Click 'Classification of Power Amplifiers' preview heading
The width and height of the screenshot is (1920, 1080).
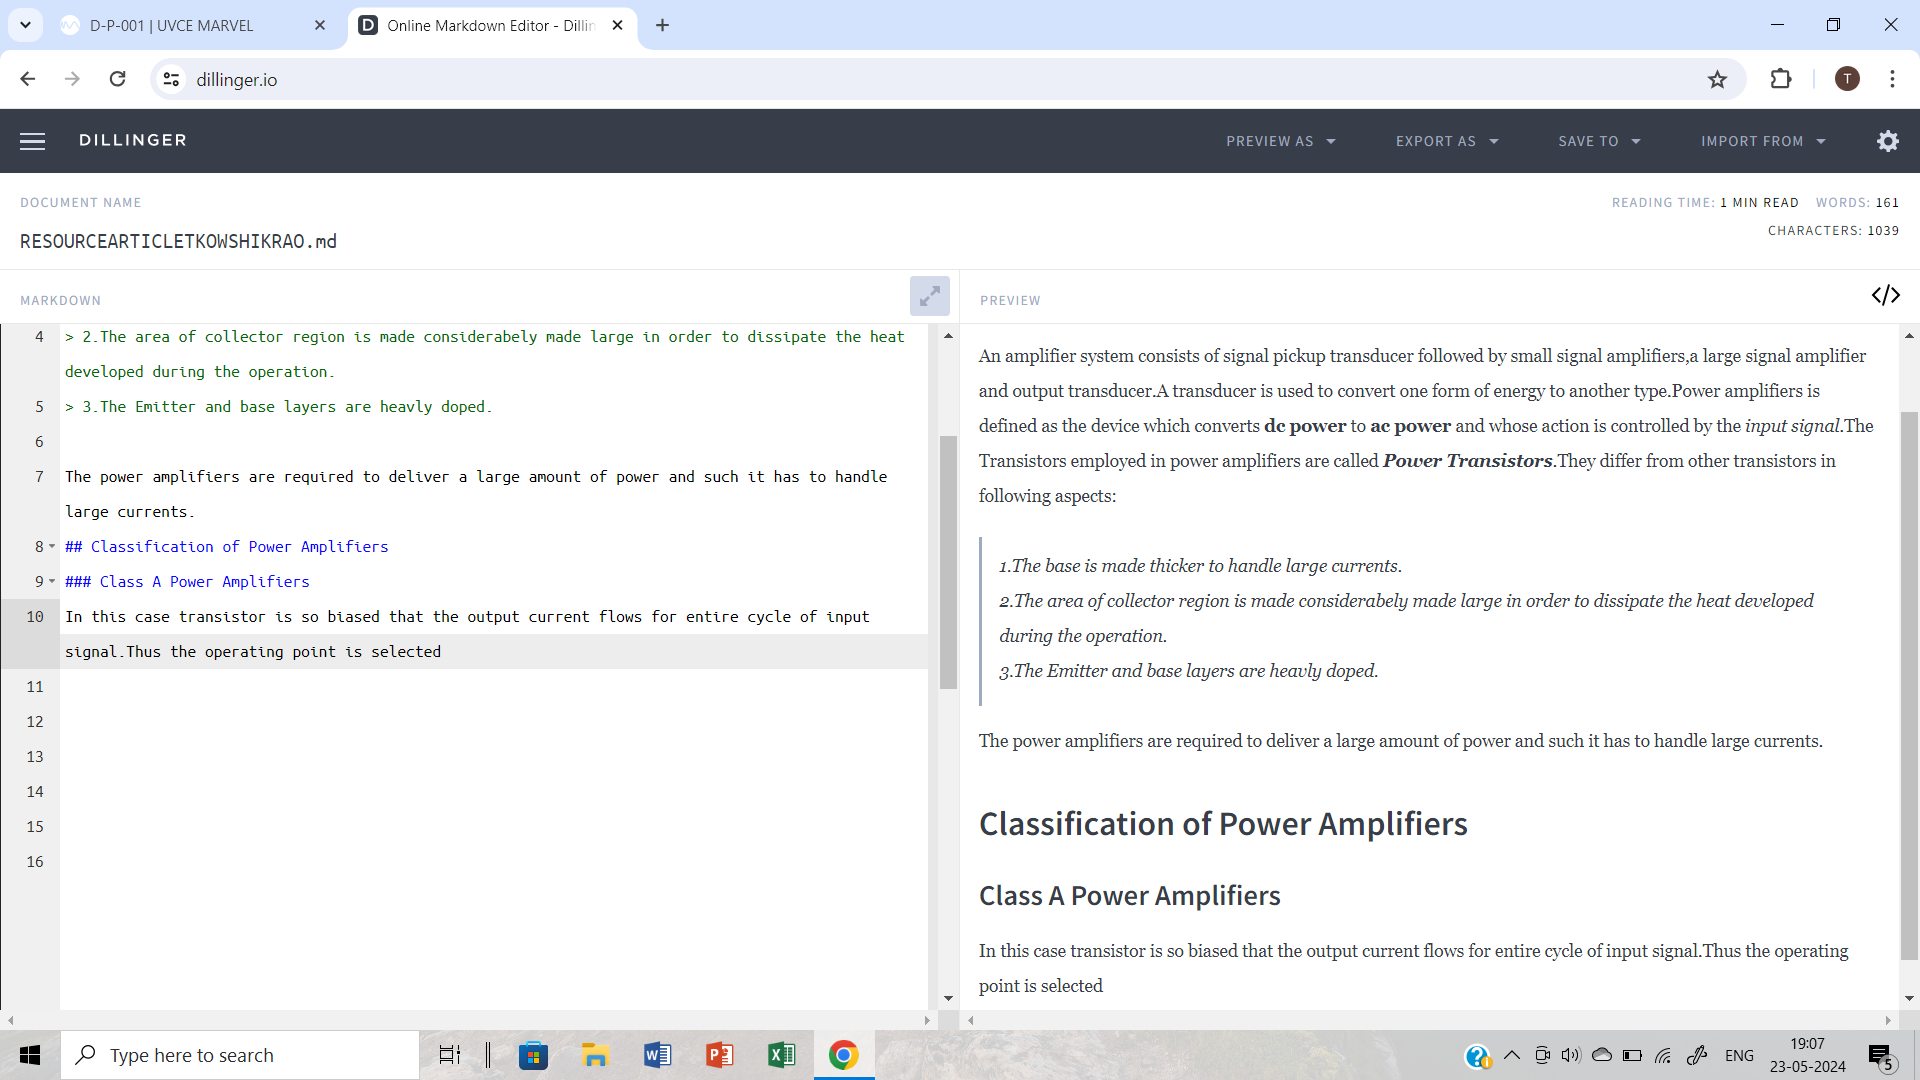click(x=1223, y=823)
